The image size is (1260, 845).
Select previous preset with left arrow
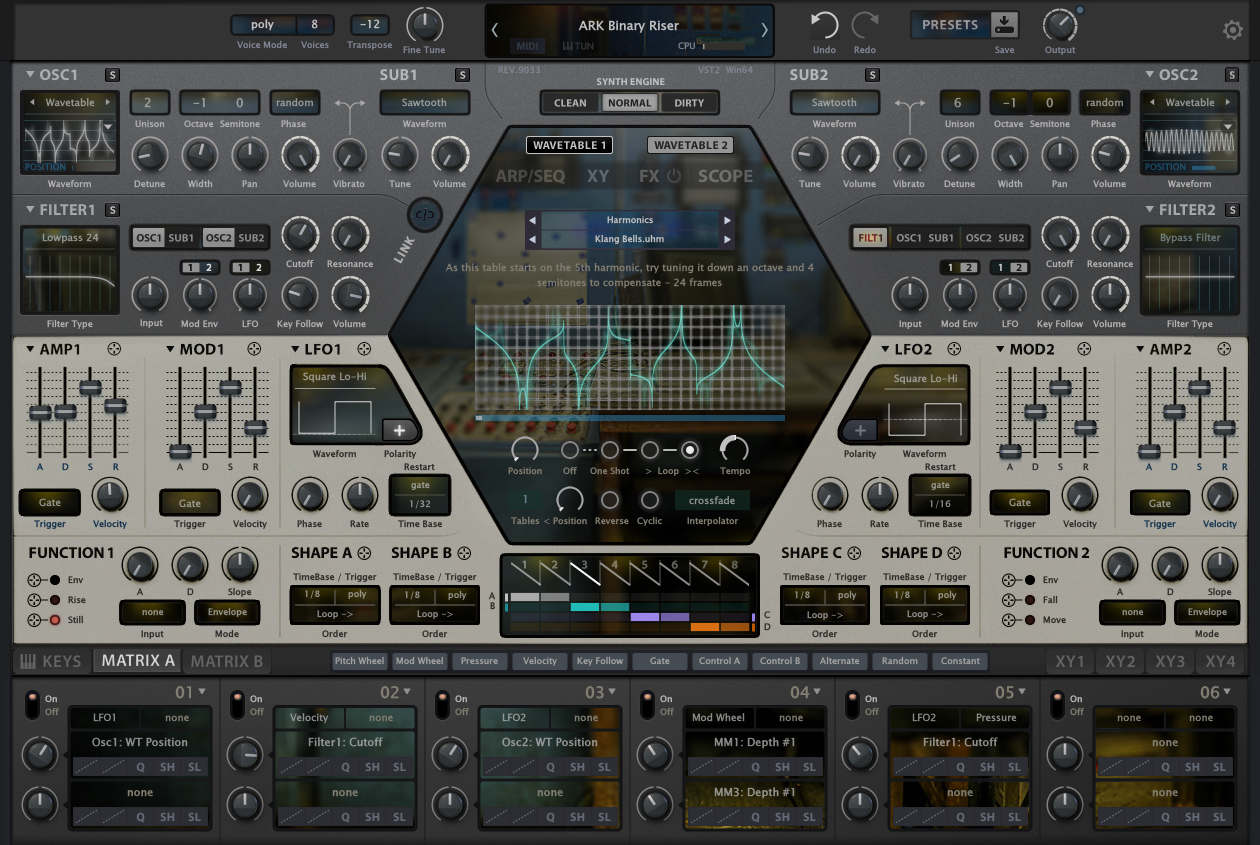[x=494, y=29]
